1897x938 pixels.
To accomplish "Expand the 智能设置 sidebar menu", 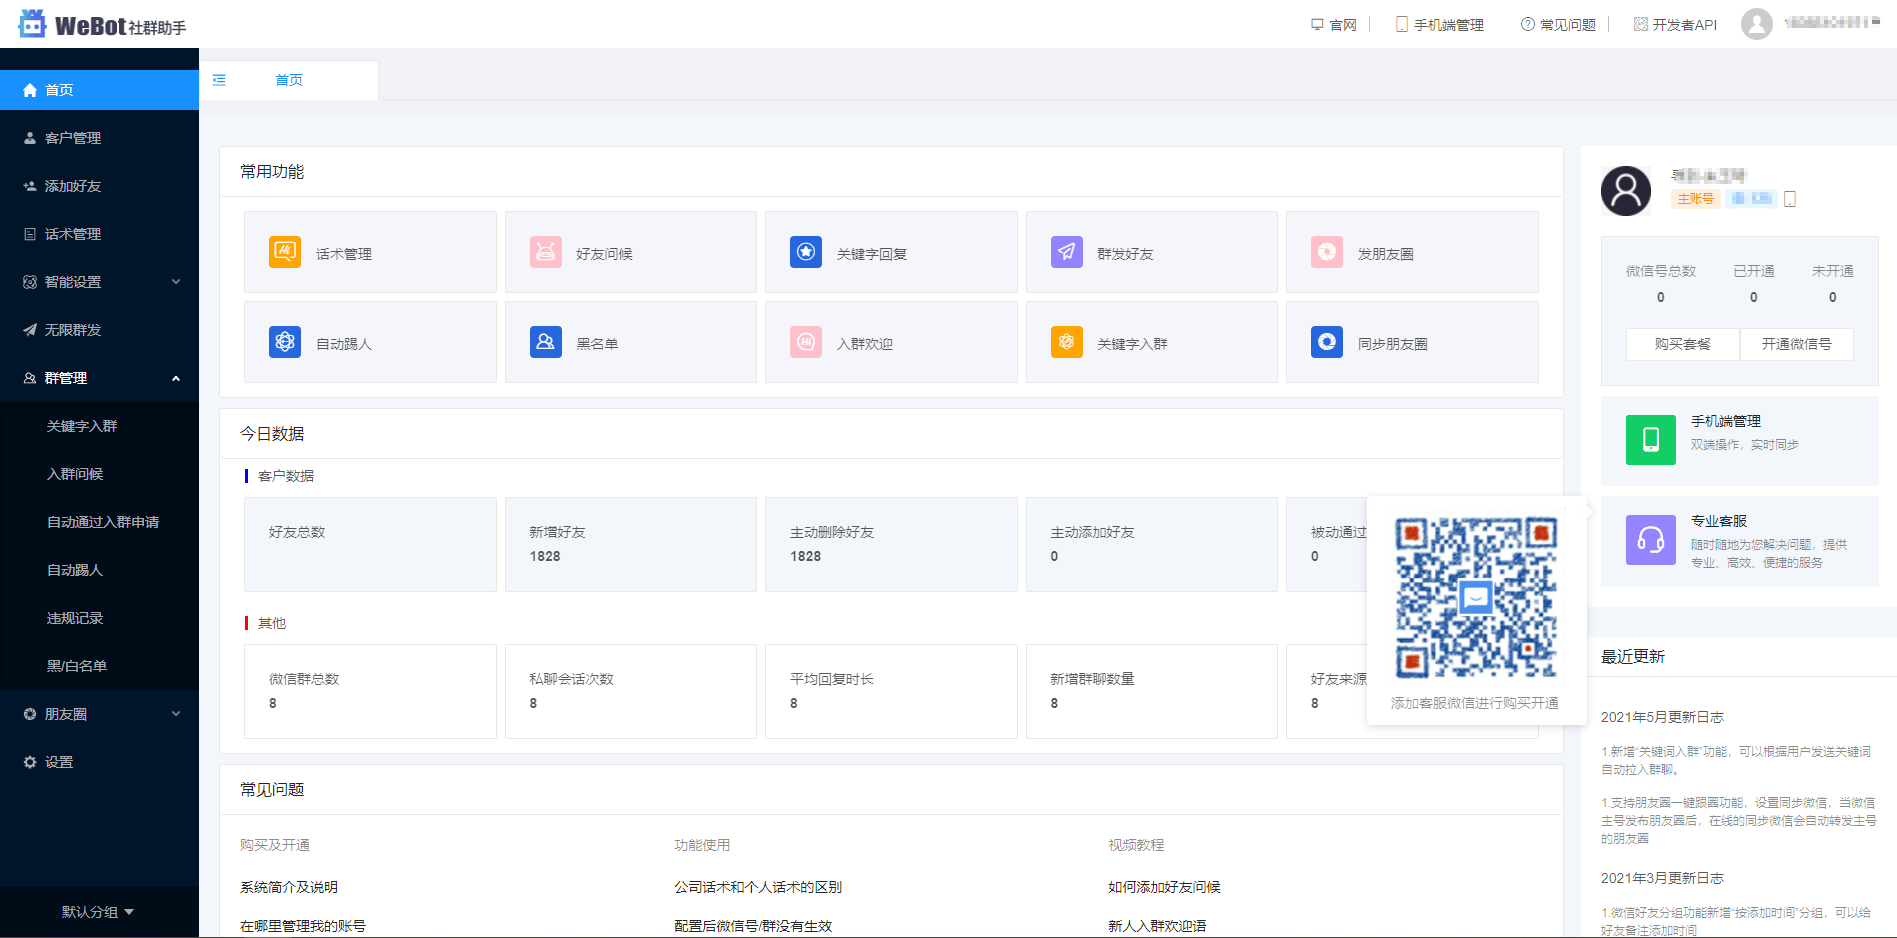I will [99, 282].
